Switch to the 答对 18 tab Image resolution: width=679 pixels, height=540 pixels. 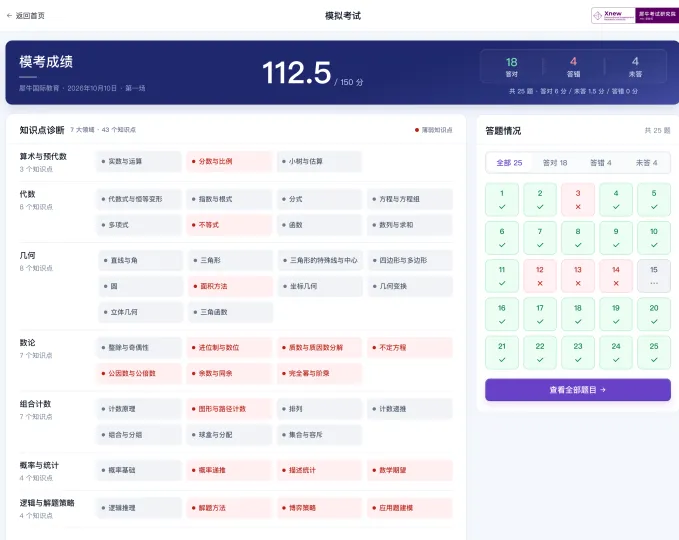pyautogui.click(x=555, y=163)
